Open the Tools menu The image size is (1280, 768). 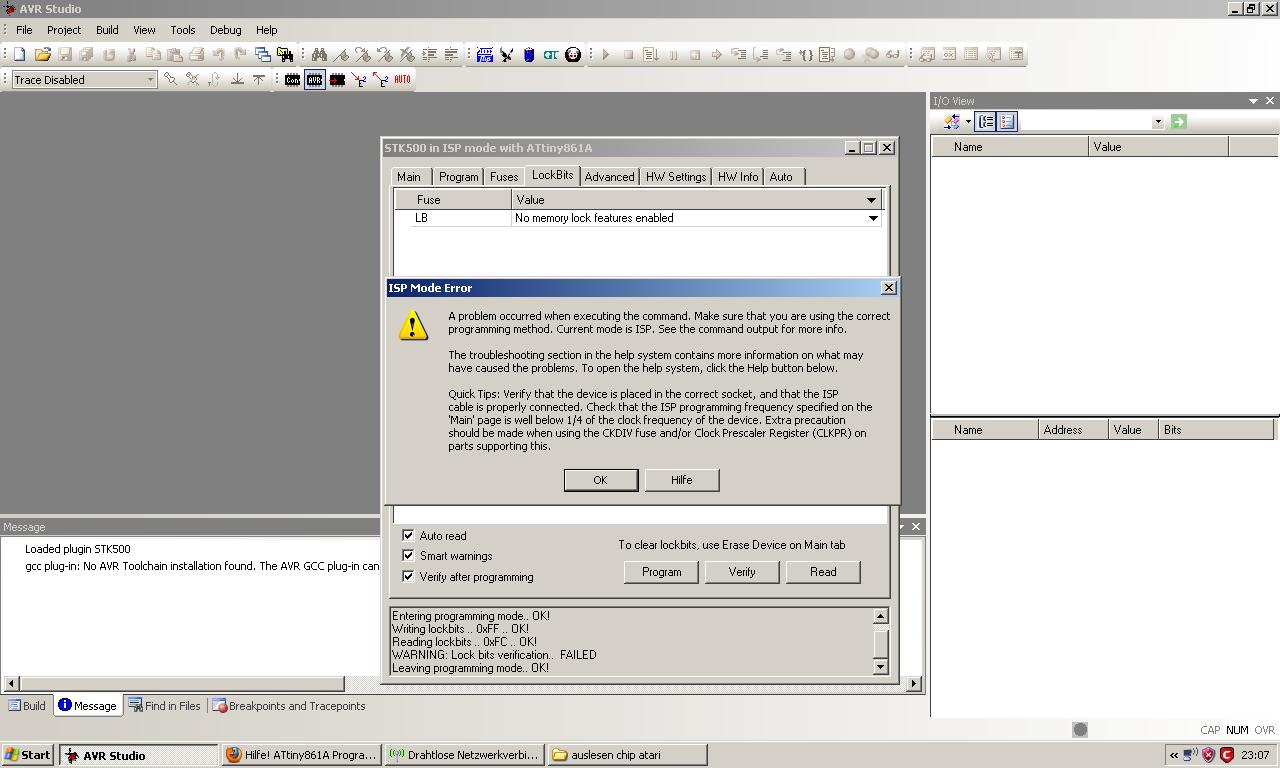(183, 30)
